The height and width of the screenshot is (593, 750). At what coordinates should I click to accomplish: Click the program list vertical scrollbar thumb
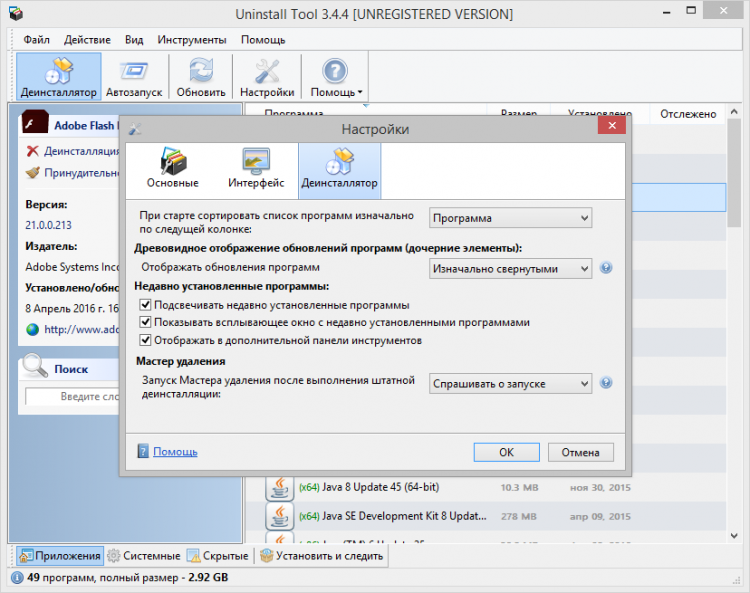coord(734,173)
